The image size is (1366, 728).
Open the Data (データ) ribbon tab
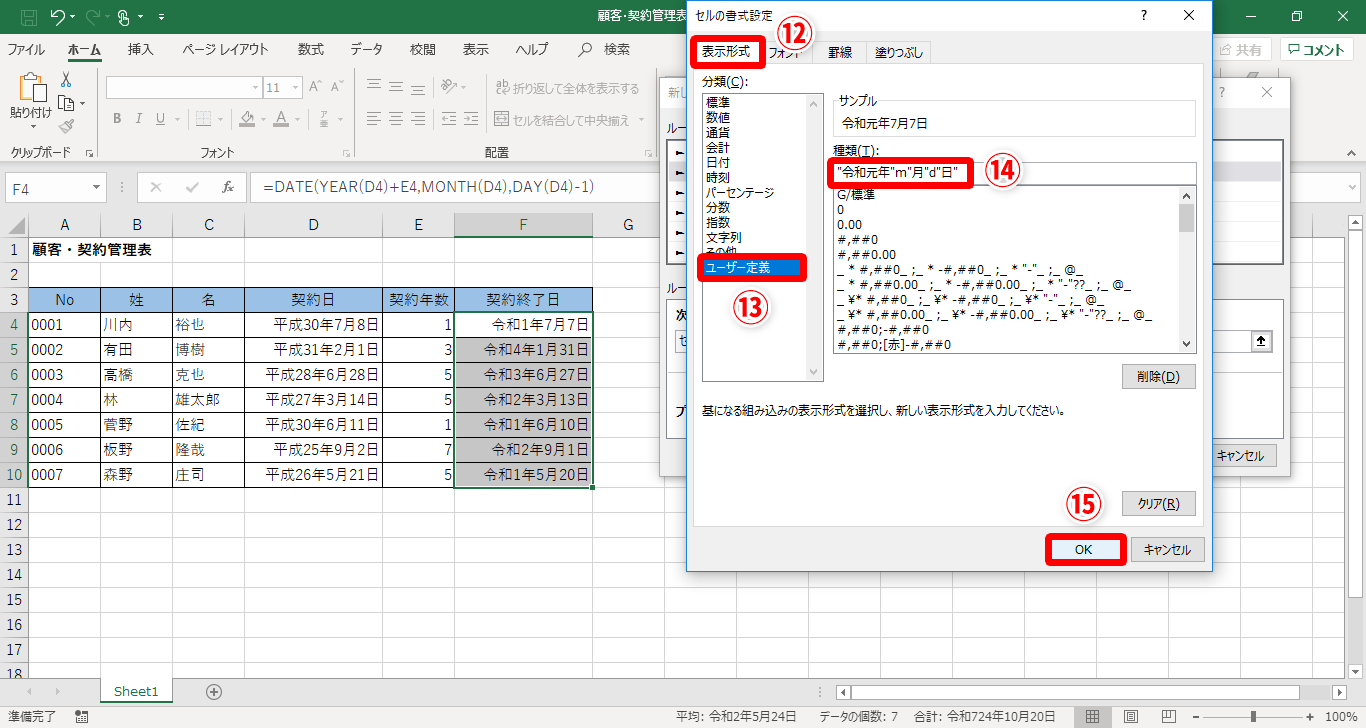[x=367, y=49]
